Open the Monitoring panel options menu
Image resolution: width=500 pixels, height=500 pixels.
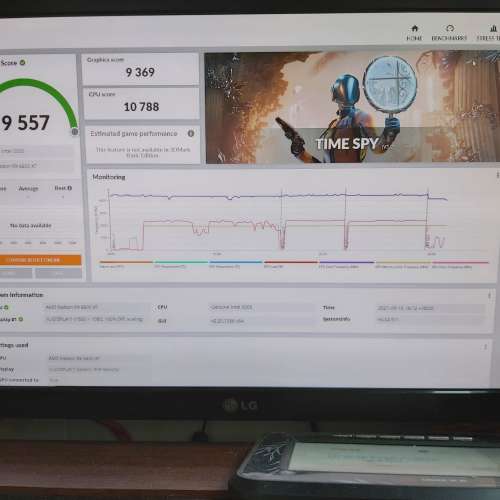[x=497, y=175]
